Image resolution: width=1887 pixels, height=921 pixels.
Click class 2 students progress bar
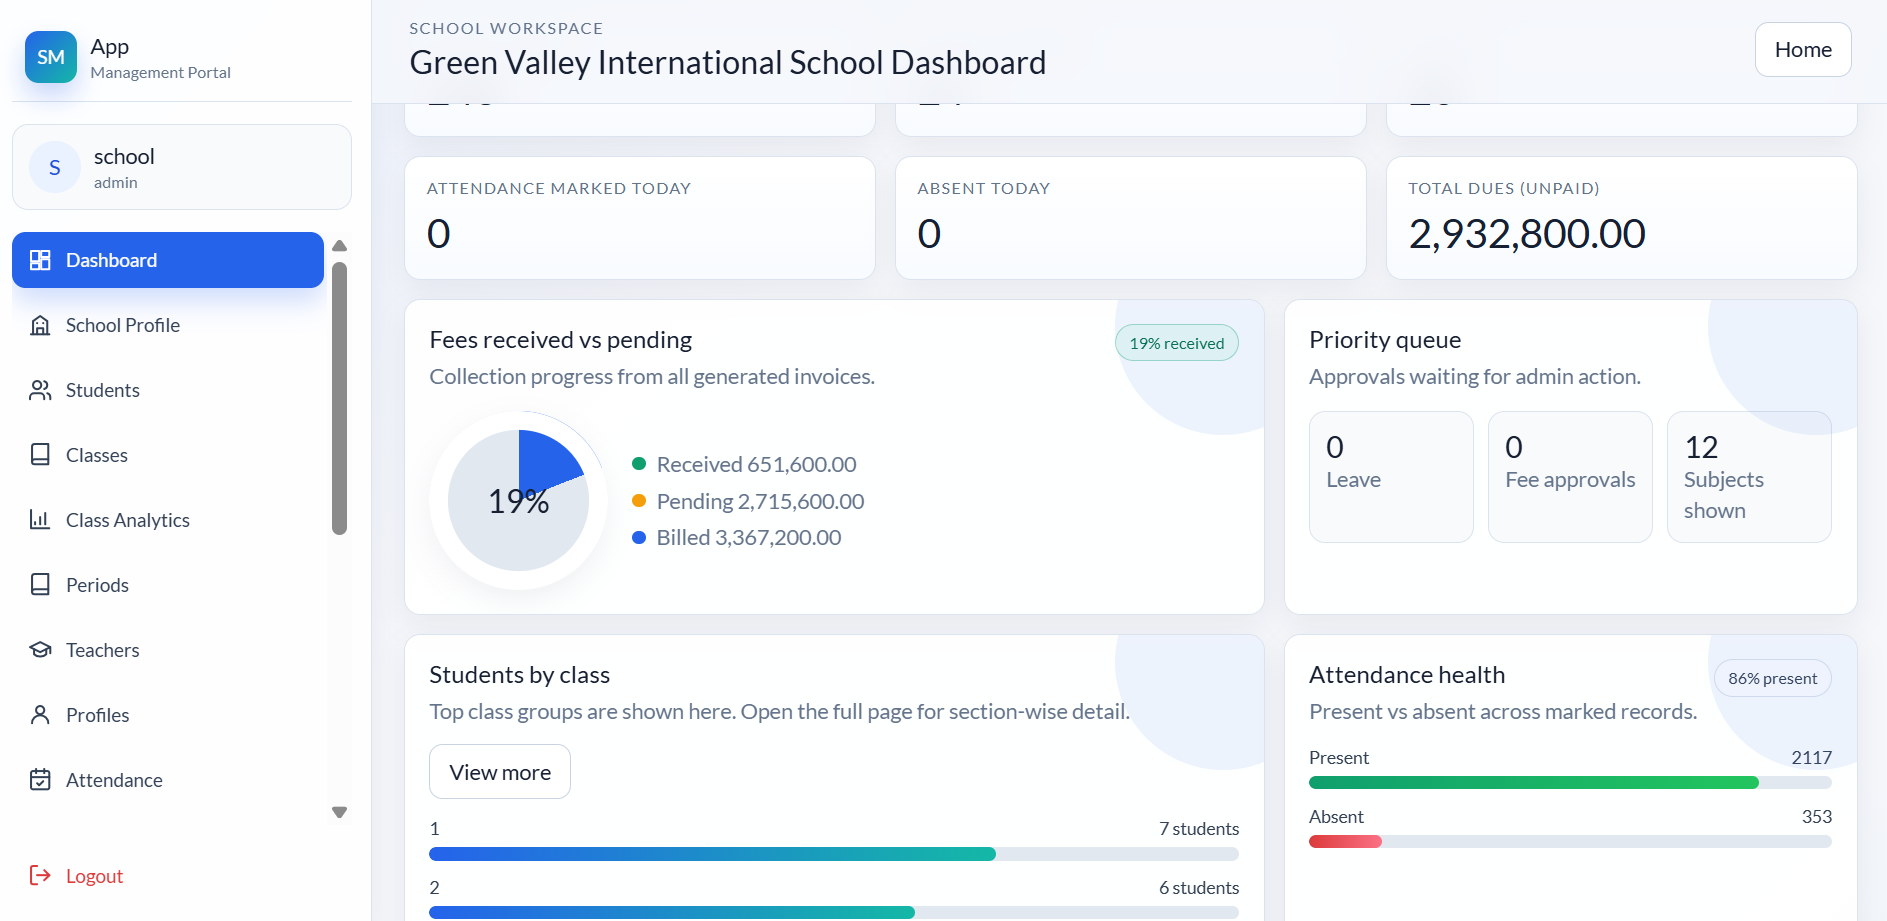pos(834,913)
